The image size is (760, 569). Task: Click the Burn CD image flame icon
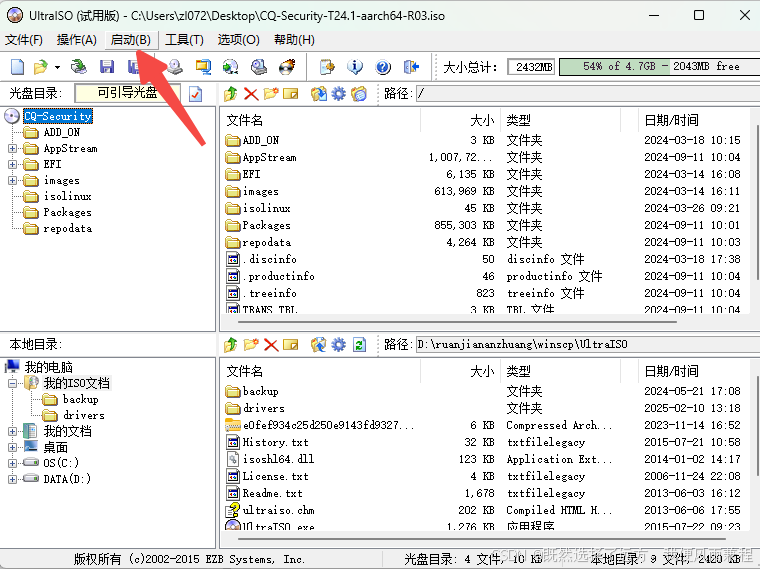click(x=287, y=67)
